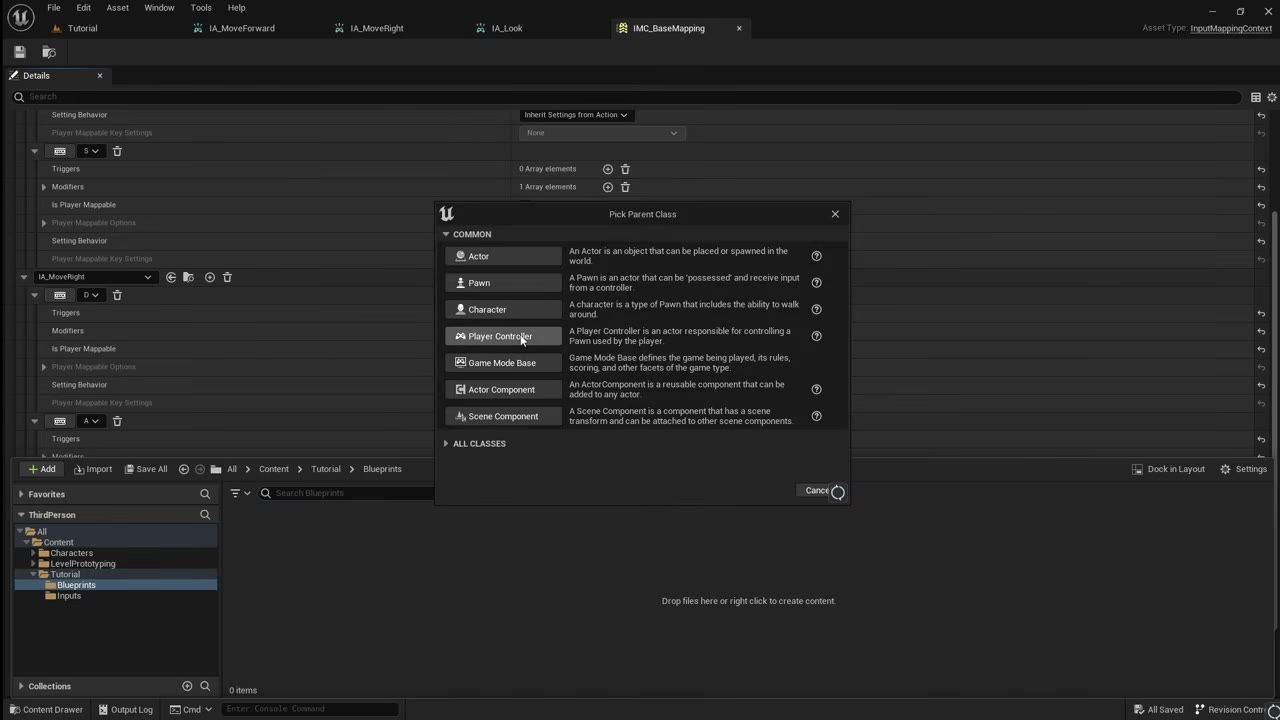The height and width of the screenshot is (720, 1280).
Task: Open the Output Log panel
Action: pyautogui.click(x=126, y=710)
